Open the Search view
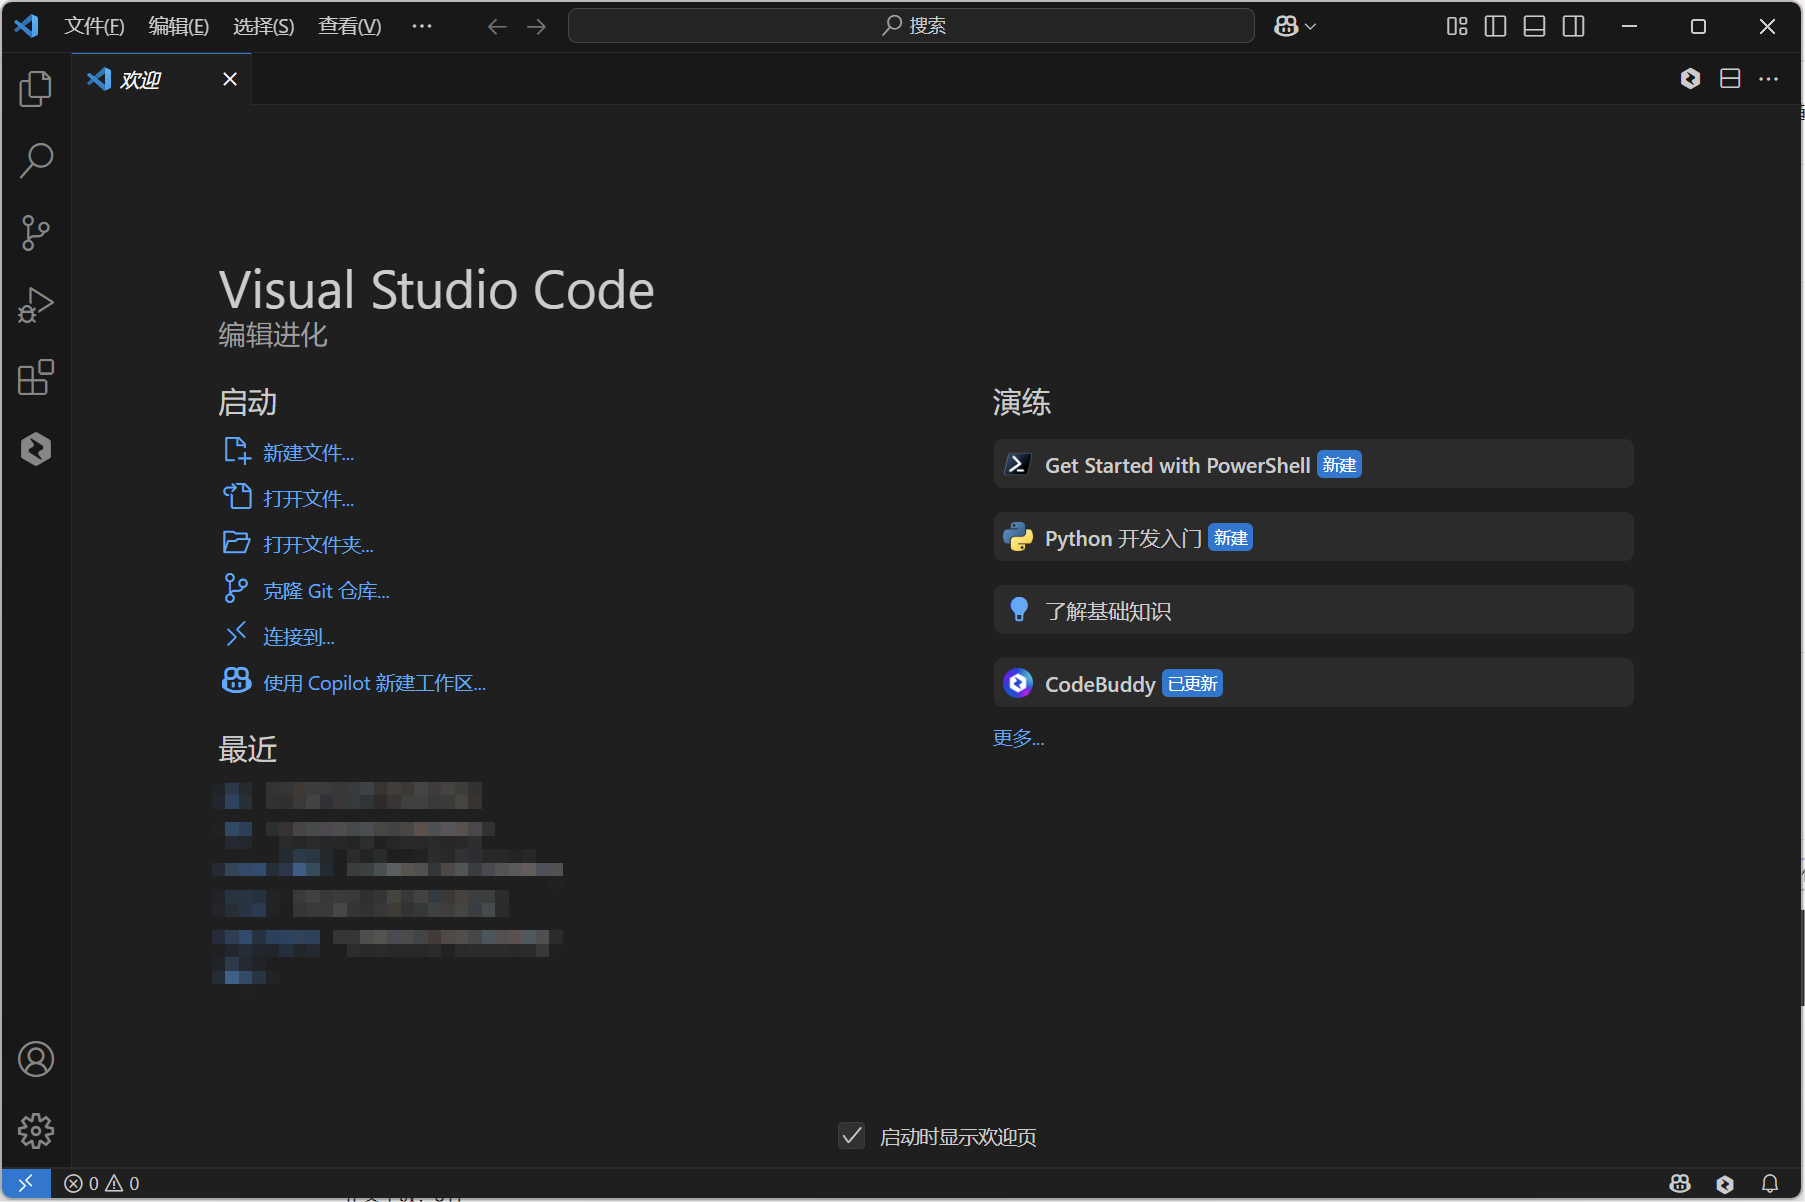The height and width of the screenshot is (1202, 1805). [35, 160]
